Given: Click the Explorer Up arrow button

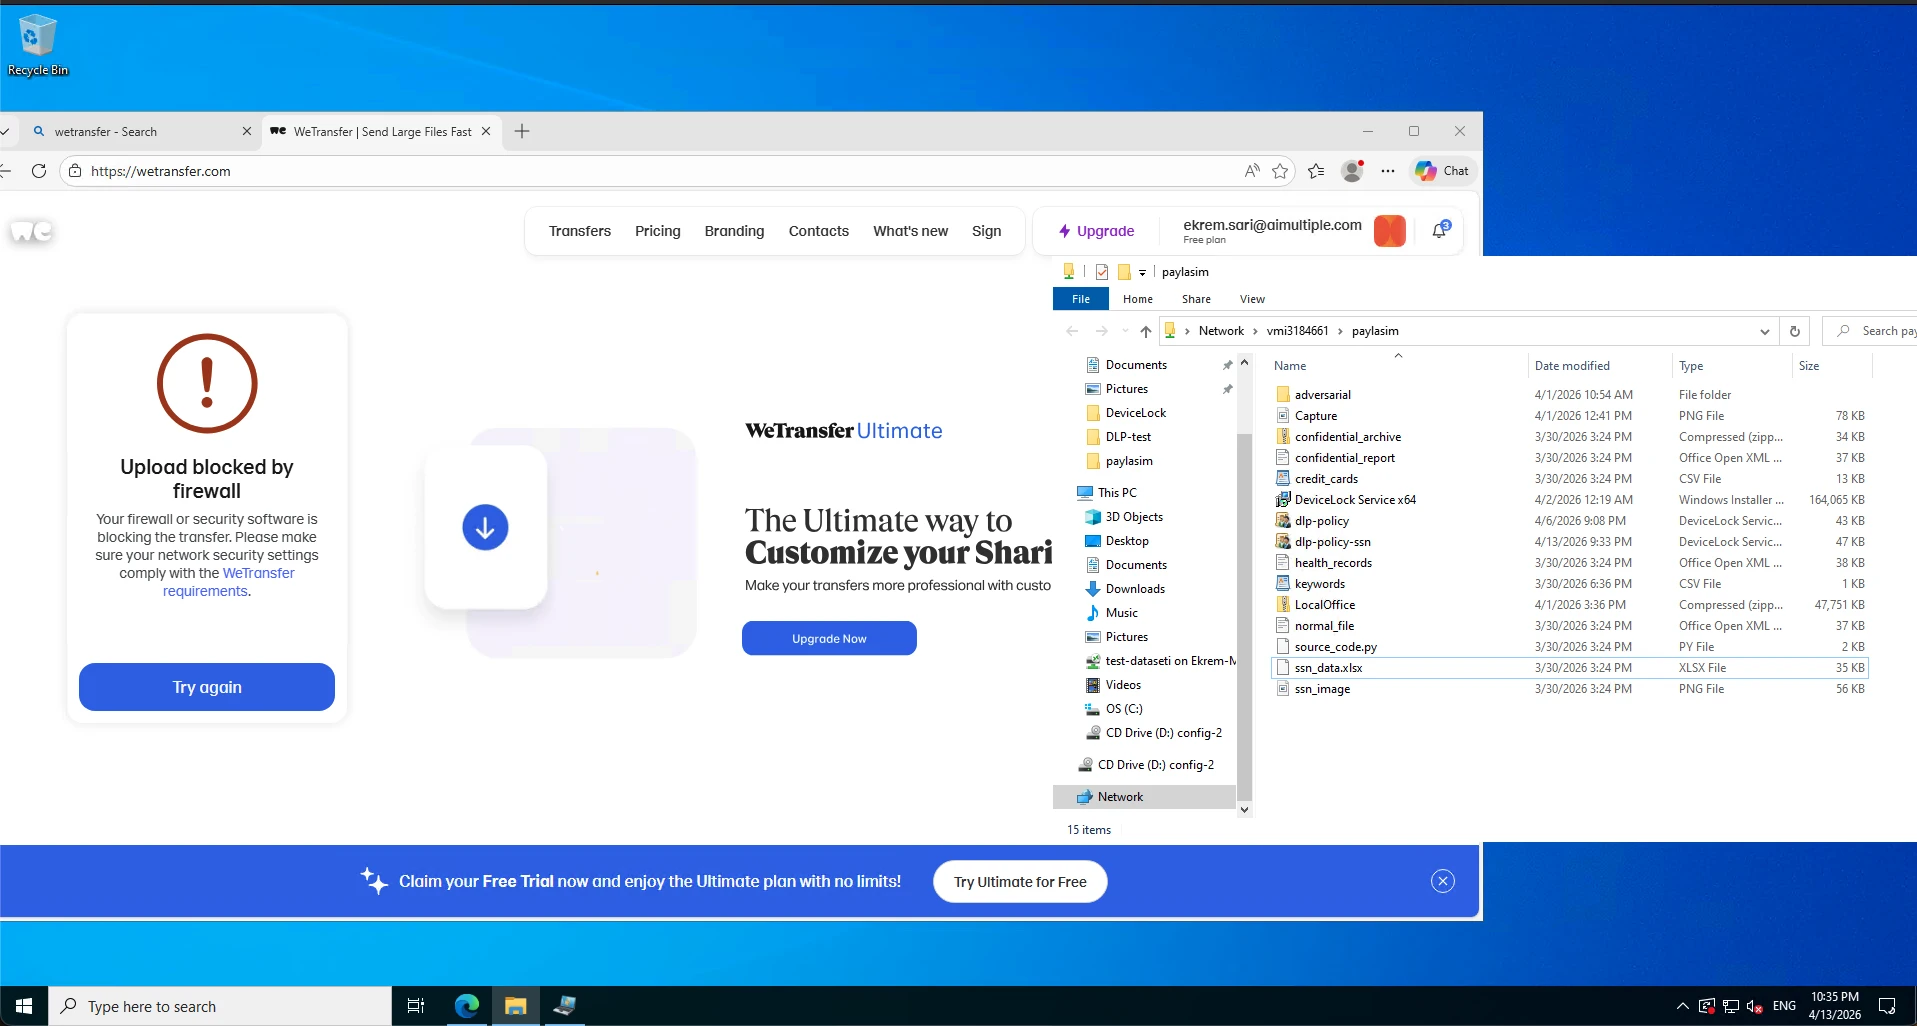Looking at the screenshot, I should pos(1146,331).
